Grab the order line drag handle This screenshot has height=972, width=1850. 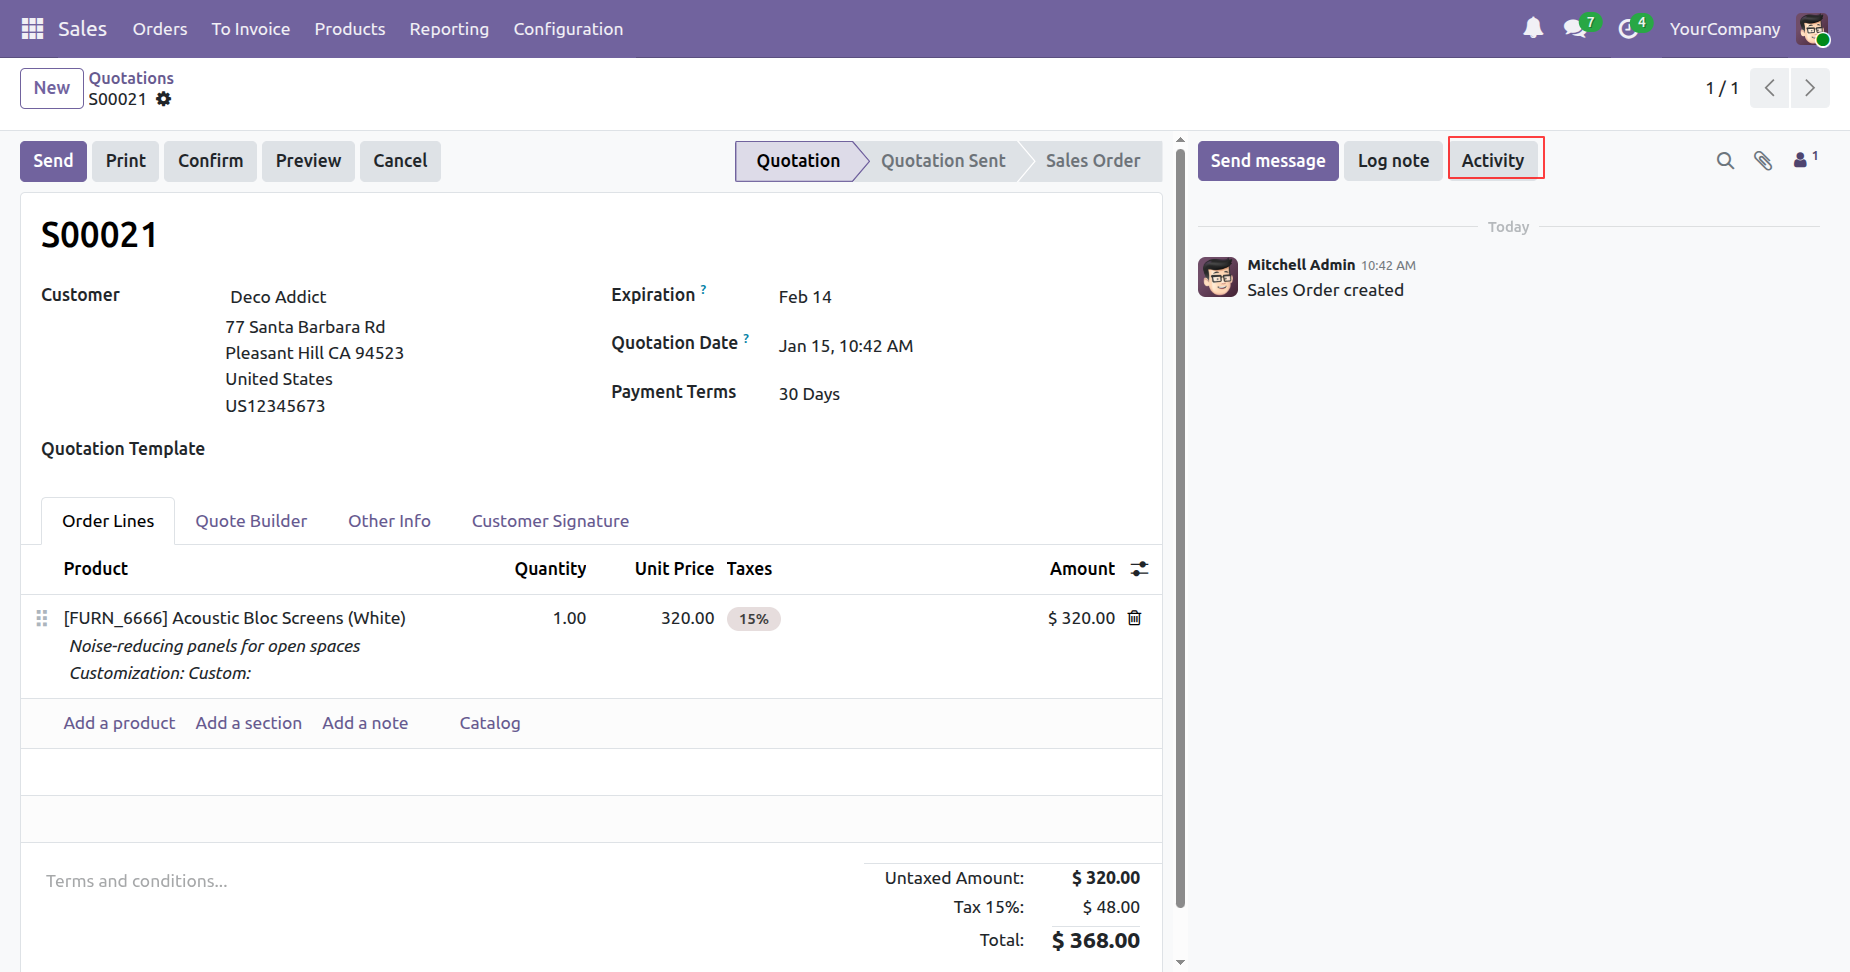click(x=42, y=618)
